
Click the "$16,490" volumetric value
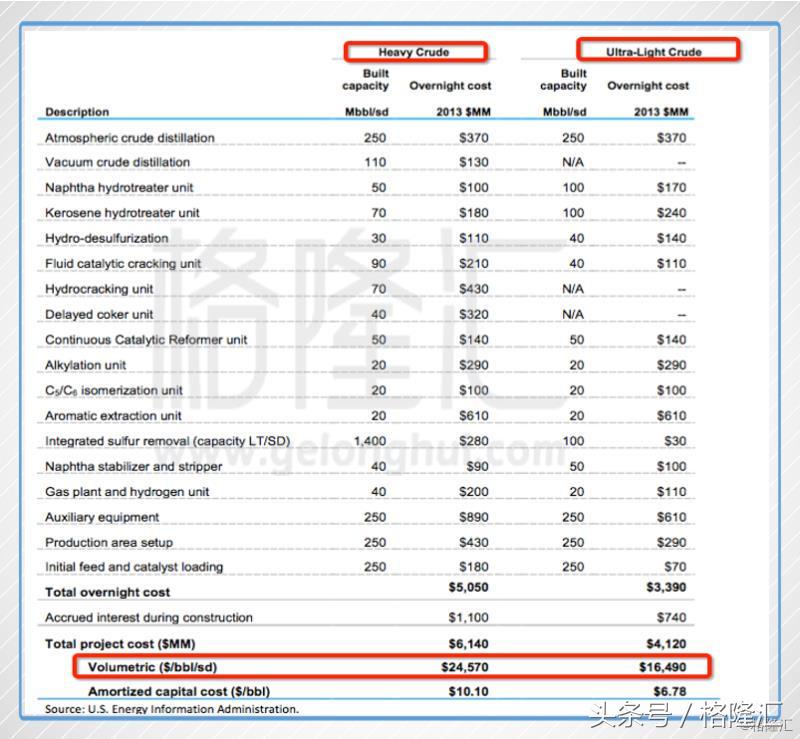click(663, 667)
